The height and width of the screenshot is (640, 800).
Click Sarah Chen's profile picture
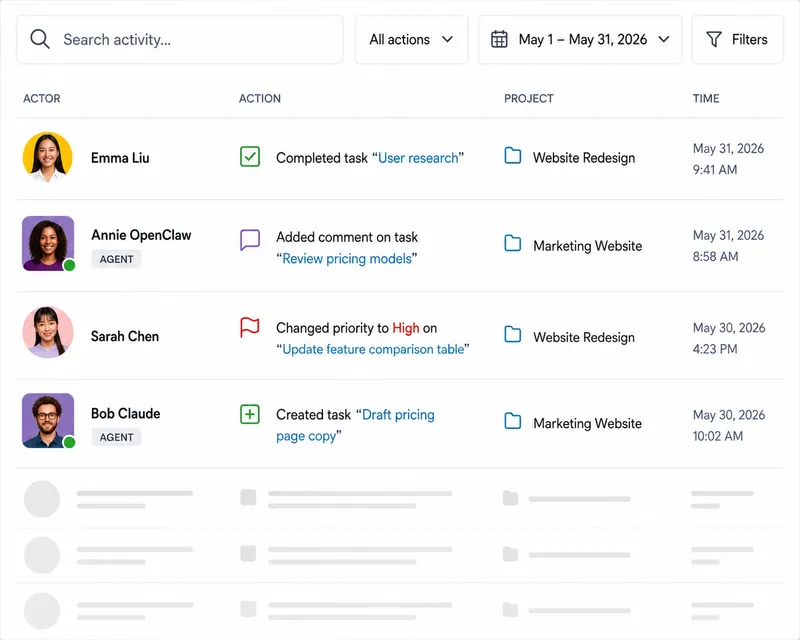pos(48,332)
